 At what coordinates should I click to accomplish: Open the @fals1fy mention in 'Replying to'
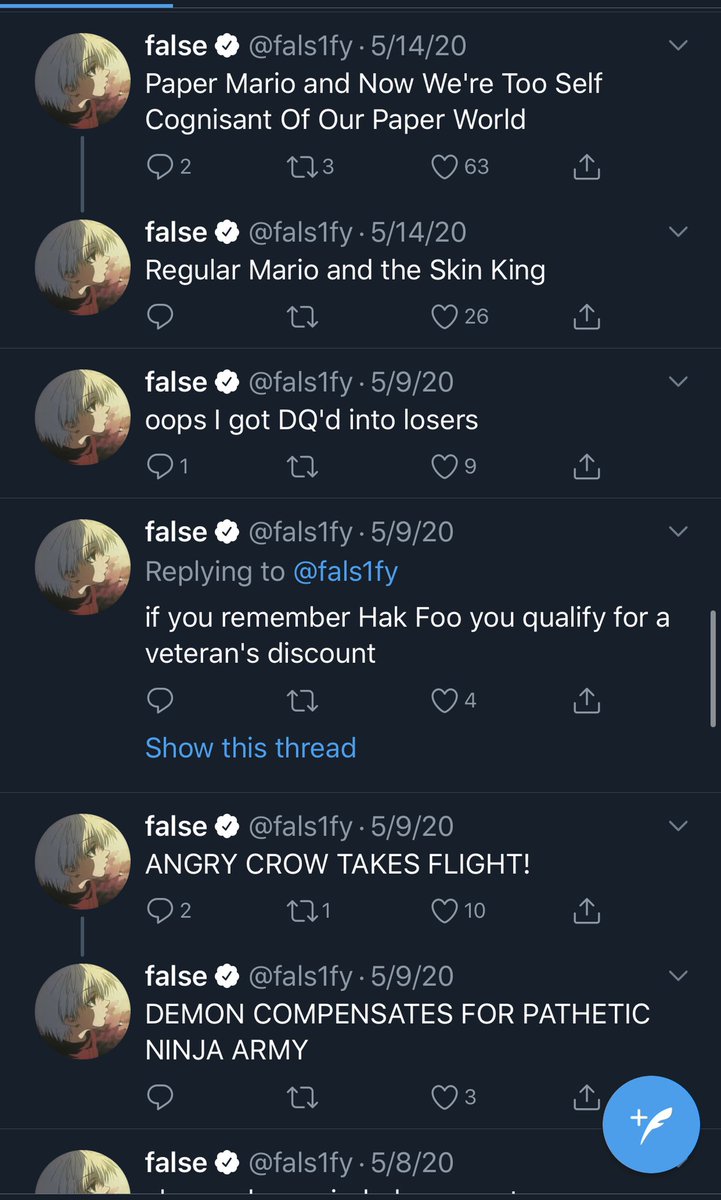pos(345,572)
